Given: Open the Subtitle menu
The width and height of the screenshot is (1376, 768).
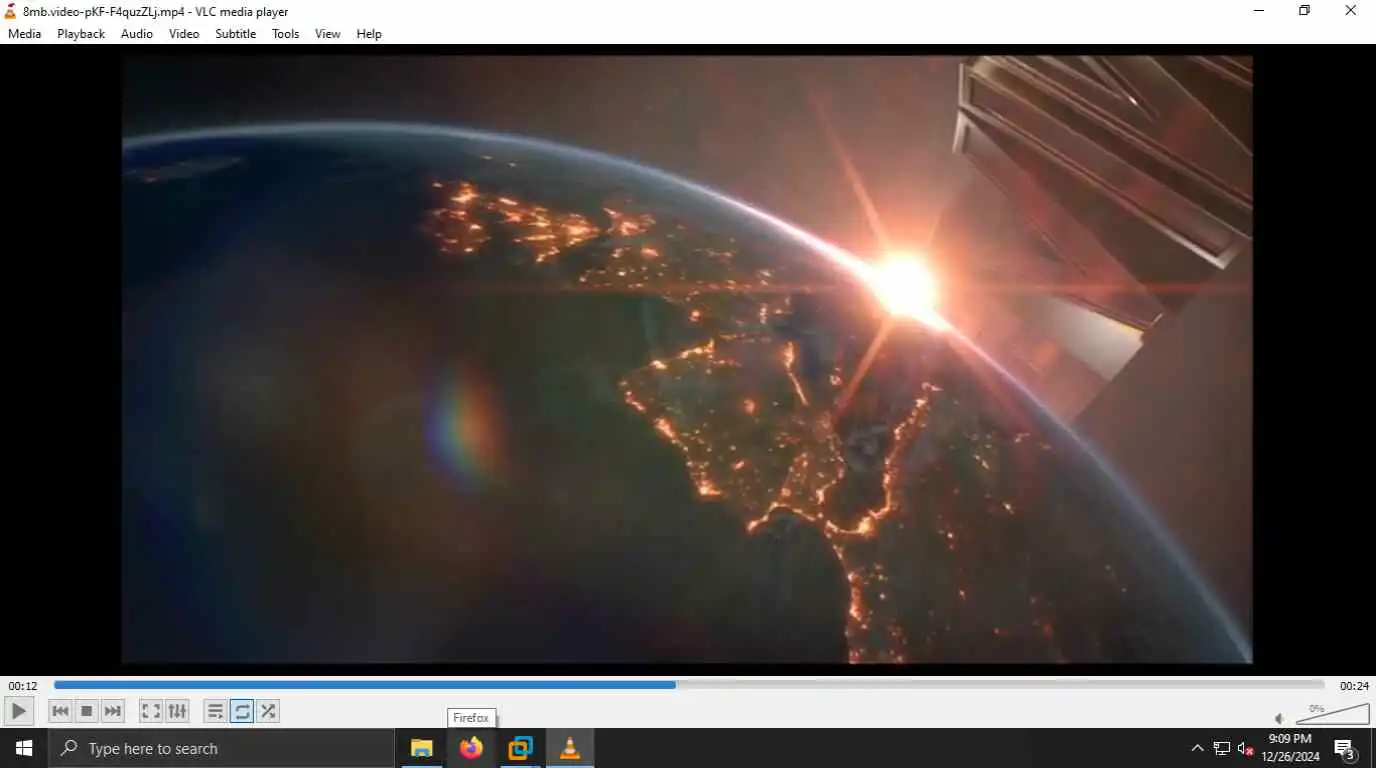Looking at the screenshot, I should coord(236,34).
